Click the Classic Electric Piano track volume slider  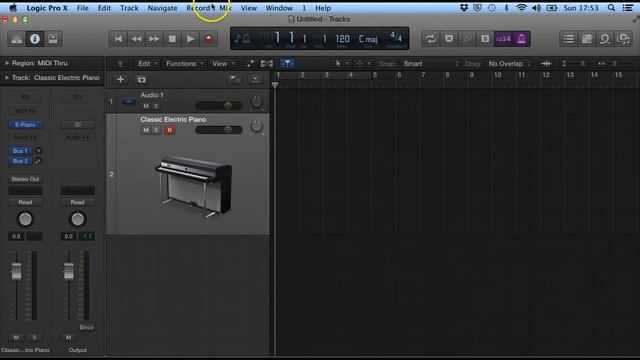[219, 130]
